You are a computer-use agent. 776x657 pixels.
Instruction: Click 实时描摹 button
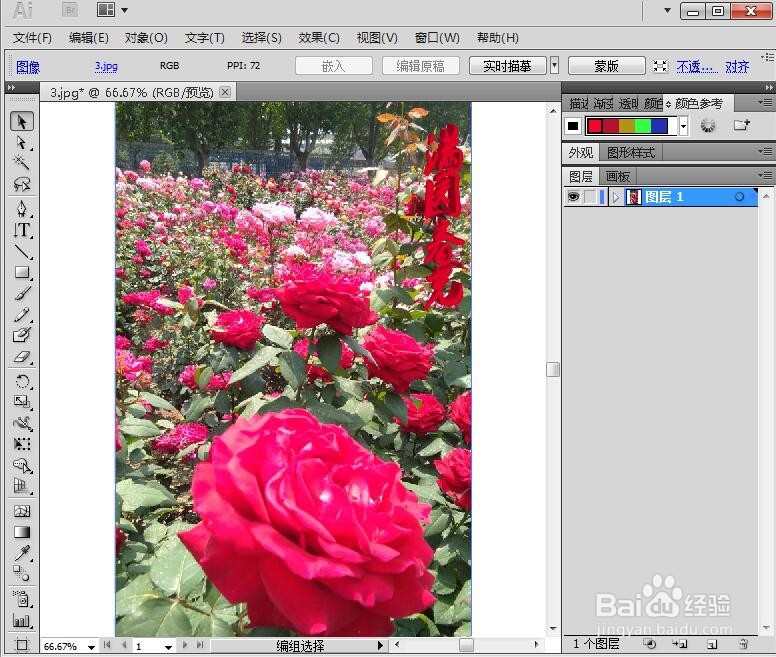click(x=507, y=66)
